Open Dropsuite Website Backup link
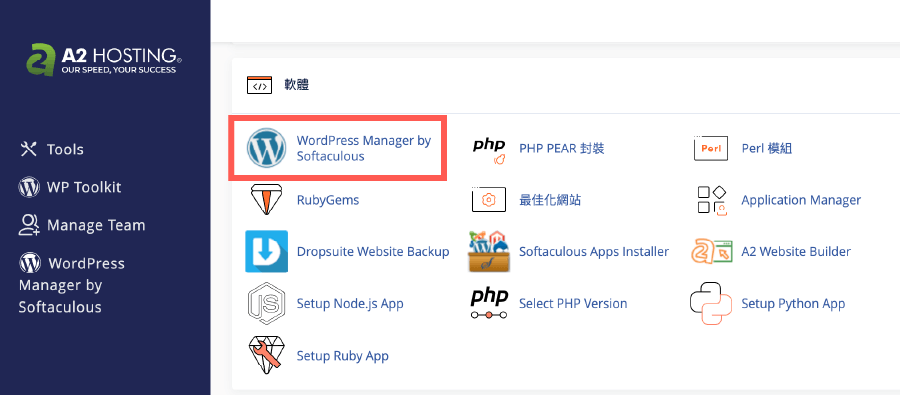The height and width of the screenshot is (395, 900). click(x=373, y=251)
